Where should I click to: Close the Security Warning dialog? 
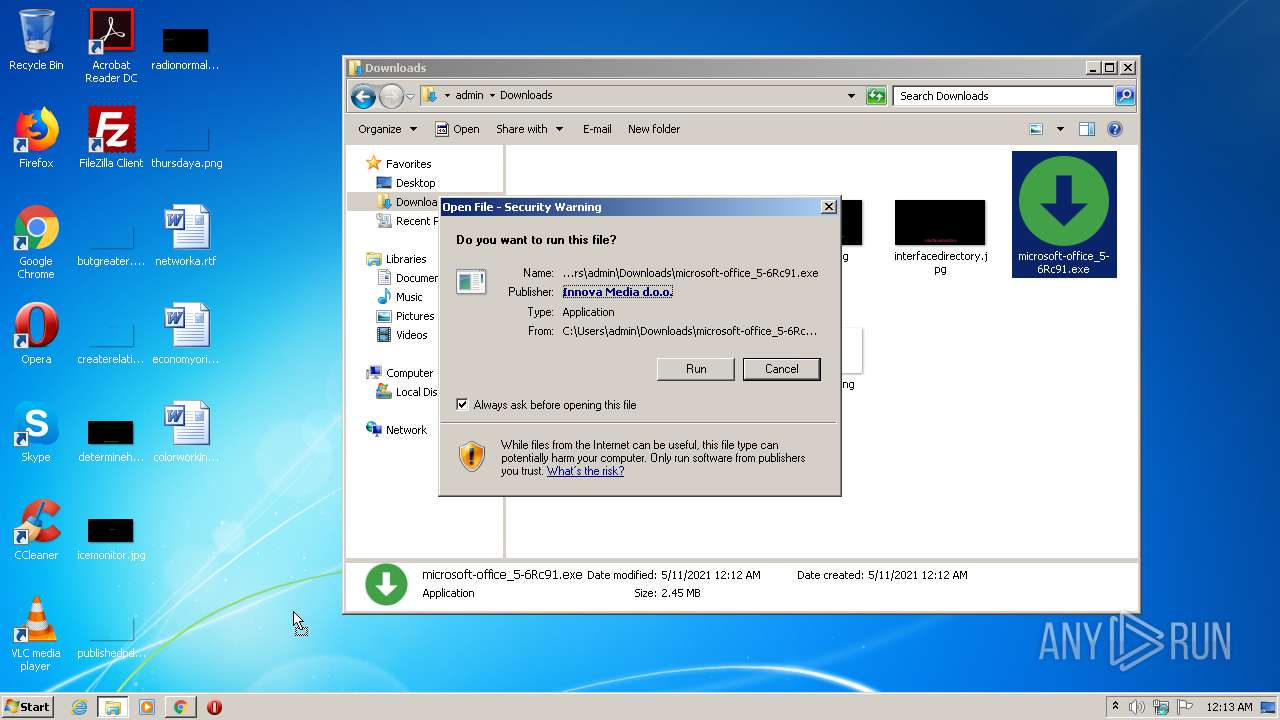pos(828,207)
